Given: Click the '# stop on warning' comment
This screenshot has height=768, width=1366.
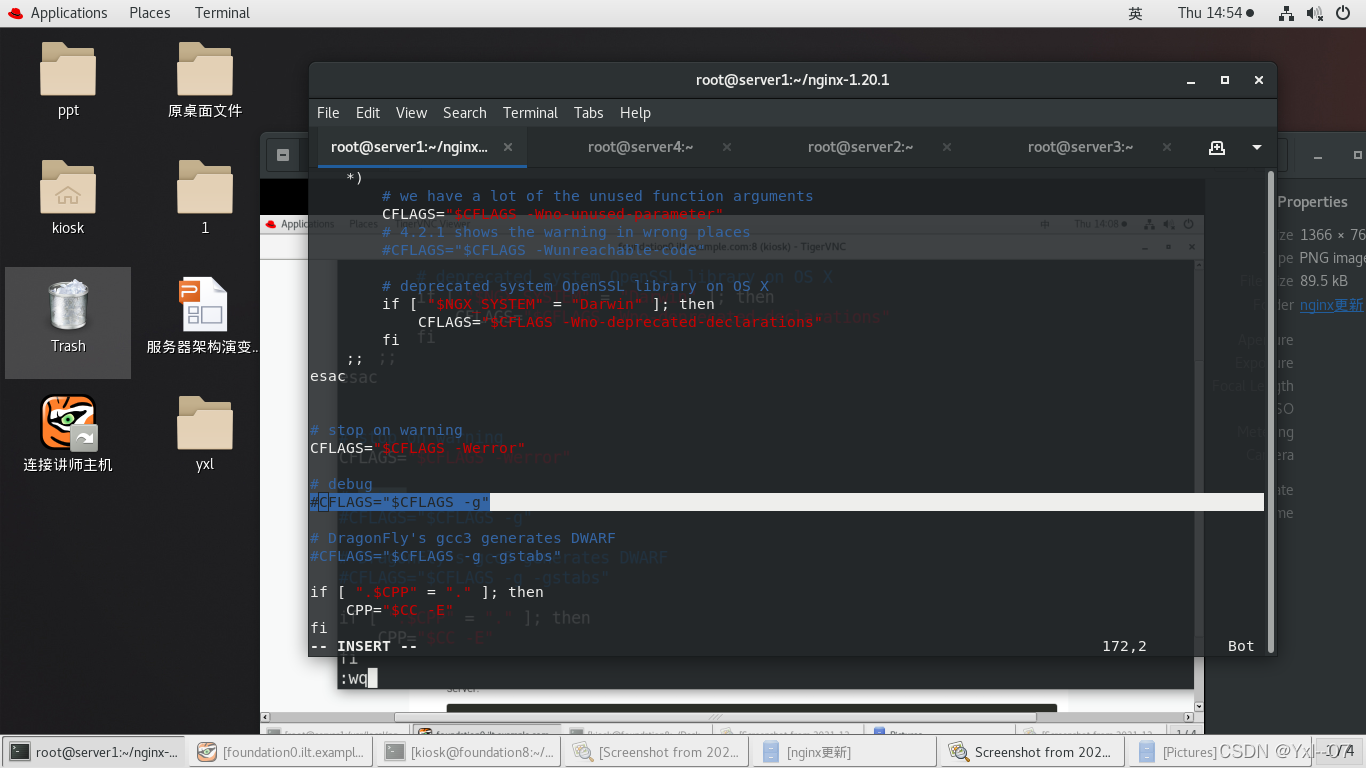Looking at the screenshot, I should [x=386, y=430].
